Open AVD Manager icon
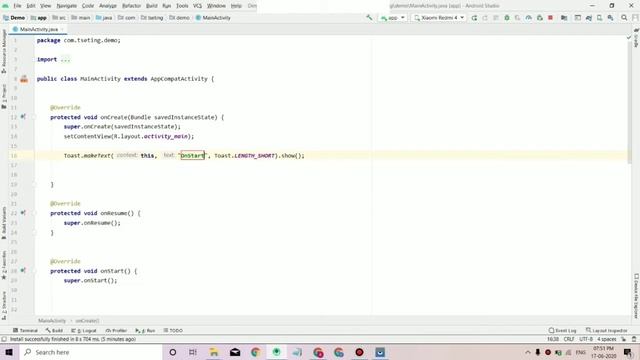 (x=600, y=18)
